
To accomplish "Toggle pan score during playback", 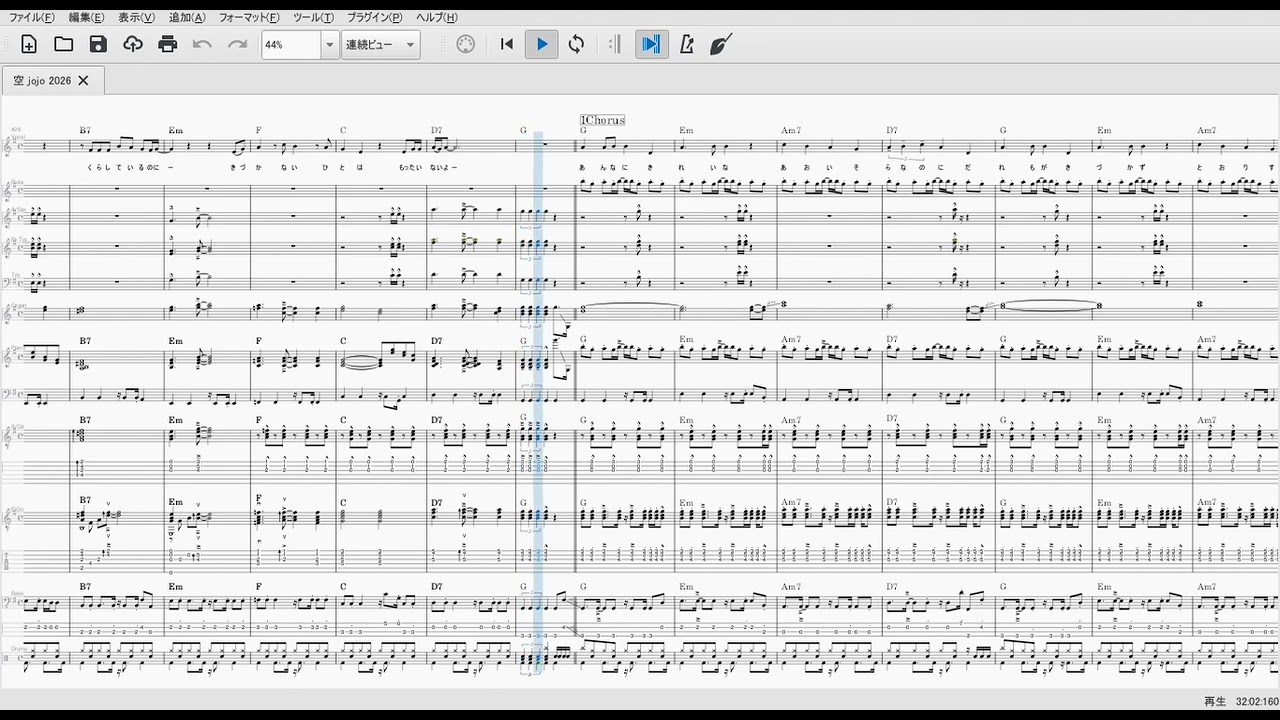I will 651,44.
